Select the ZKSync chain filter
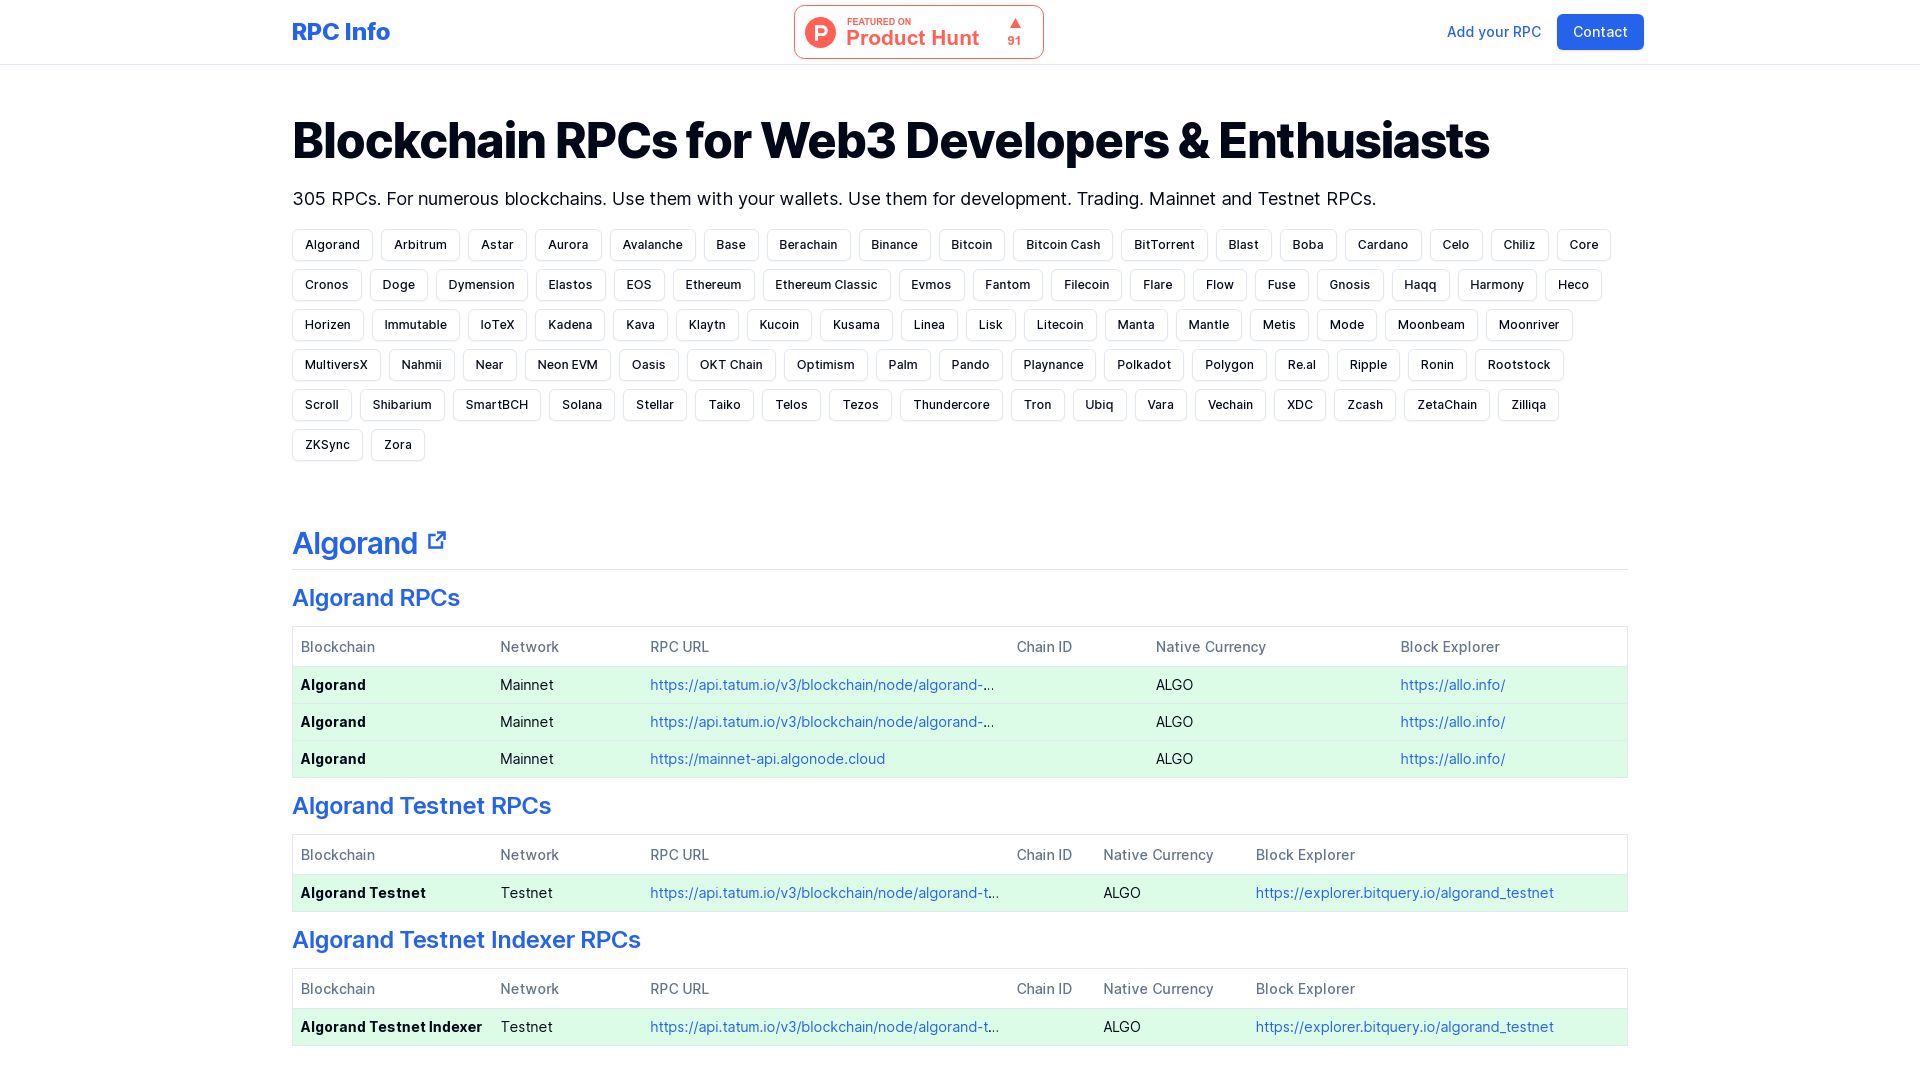1920x1080 pixels. point(327,445)
